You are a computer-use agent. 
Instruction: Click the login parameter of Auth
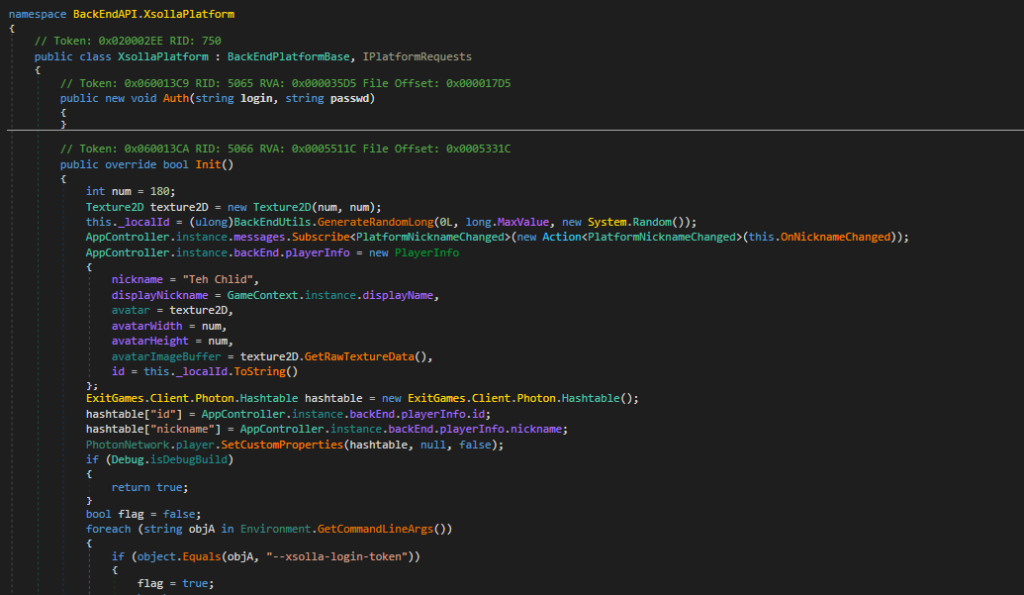pyautogui.click(x=256, y=98)
